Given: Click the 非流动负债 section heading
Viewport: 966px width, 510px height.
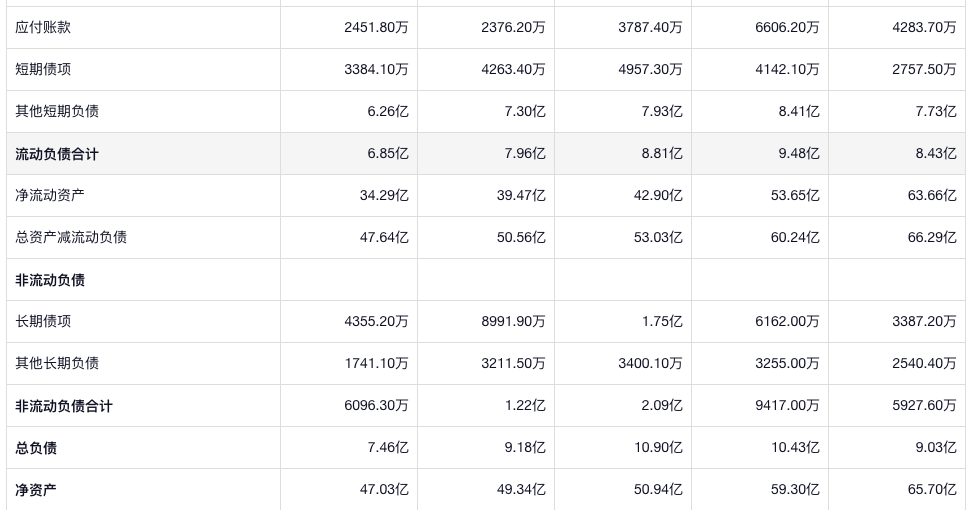Looking at the screenshot, I should pos(50,280).
